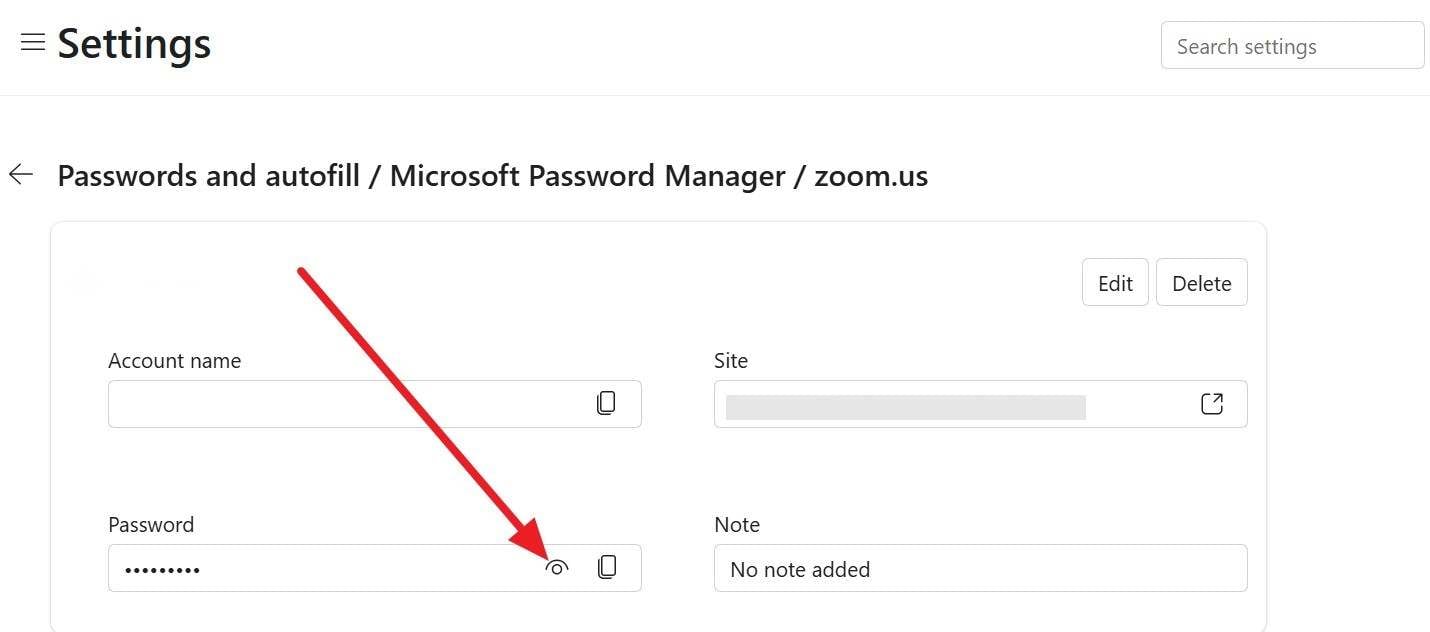Open the site link in new tab
Screen dimensions: 1430x632
tap(1211, 403)
